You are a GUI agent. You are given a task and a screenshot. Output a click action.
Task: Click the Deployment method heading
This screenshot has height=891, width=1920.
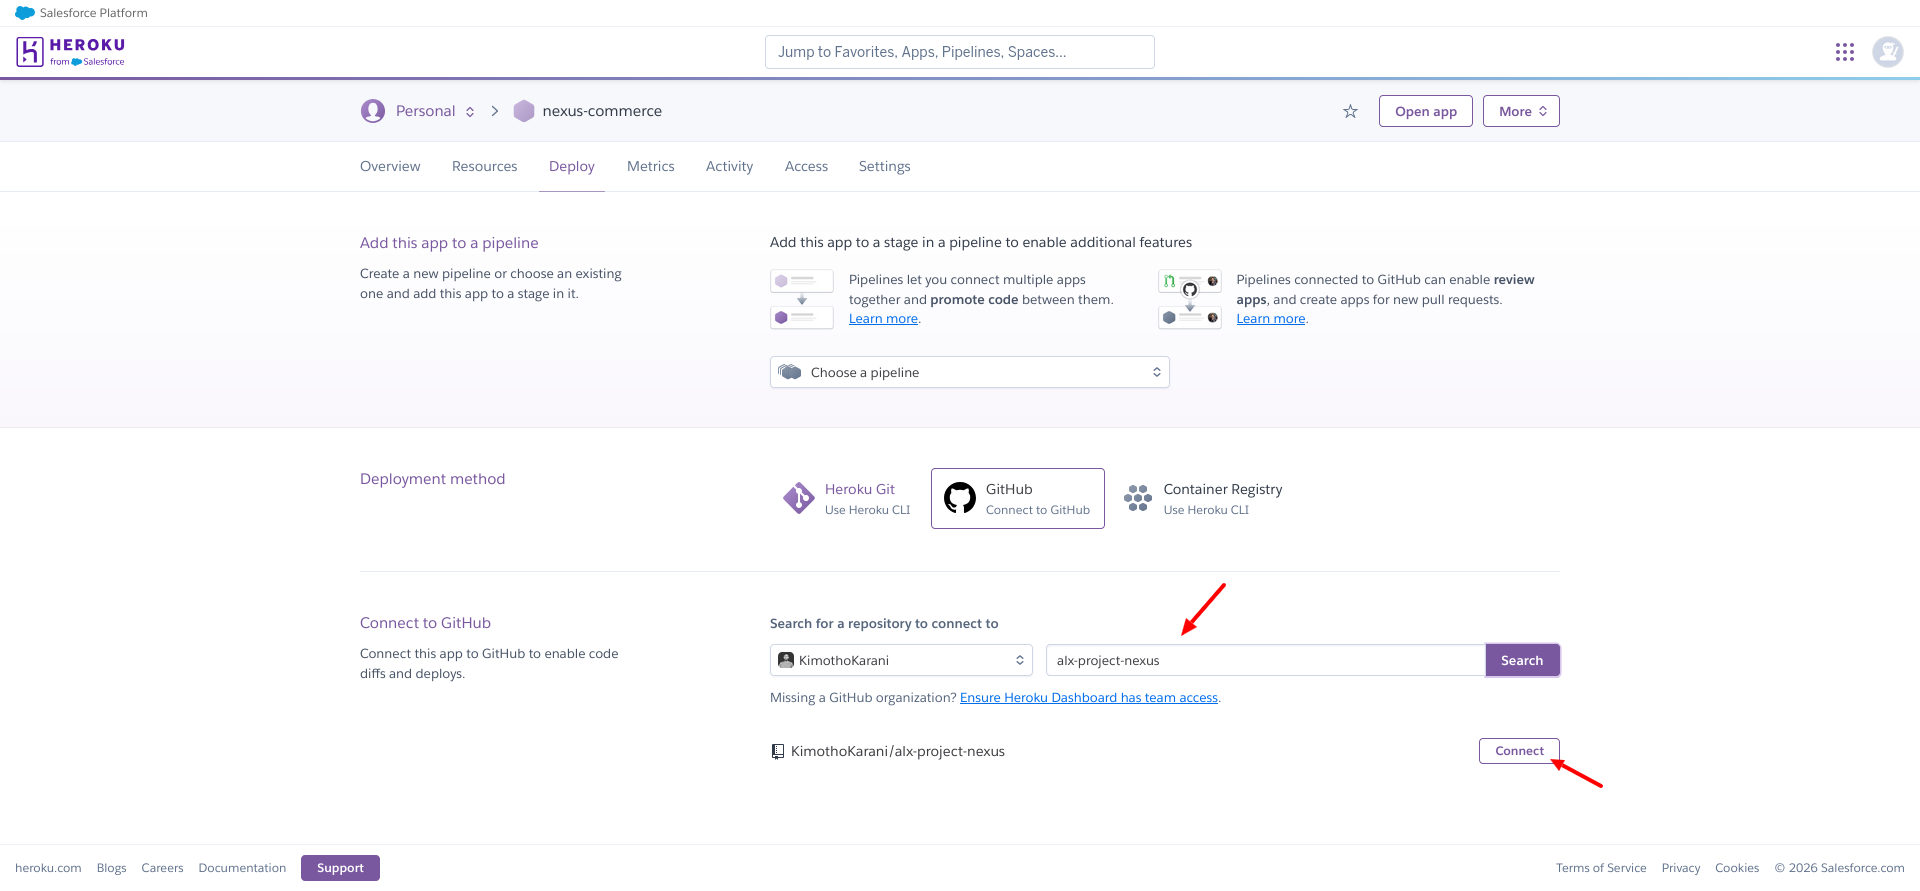pyautogui.click(x=432, y=479)
